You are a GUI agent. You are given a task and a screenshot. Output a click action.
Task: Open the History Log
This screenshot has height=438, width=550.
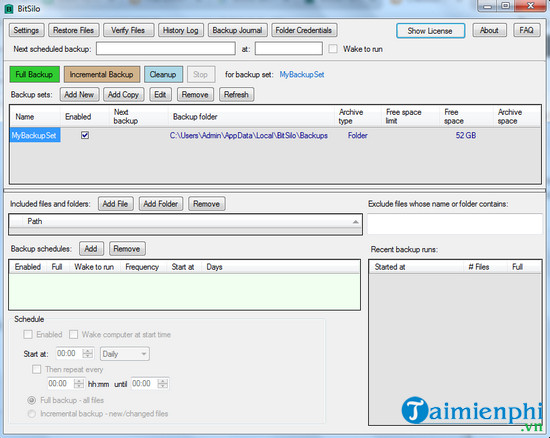tap(181, 30)
